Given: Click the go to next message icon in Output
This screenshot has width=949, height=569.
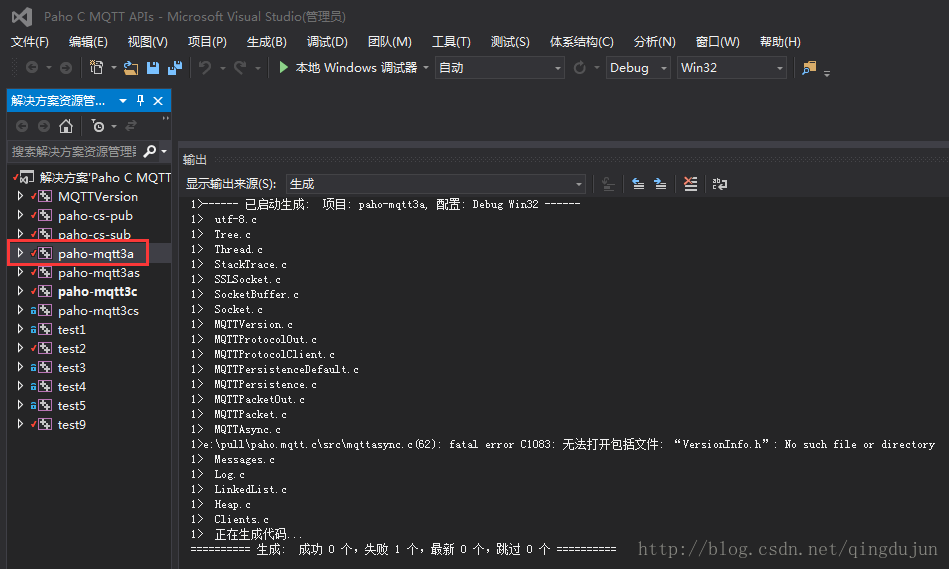Looking at the screenshot, I should point(660,183).
